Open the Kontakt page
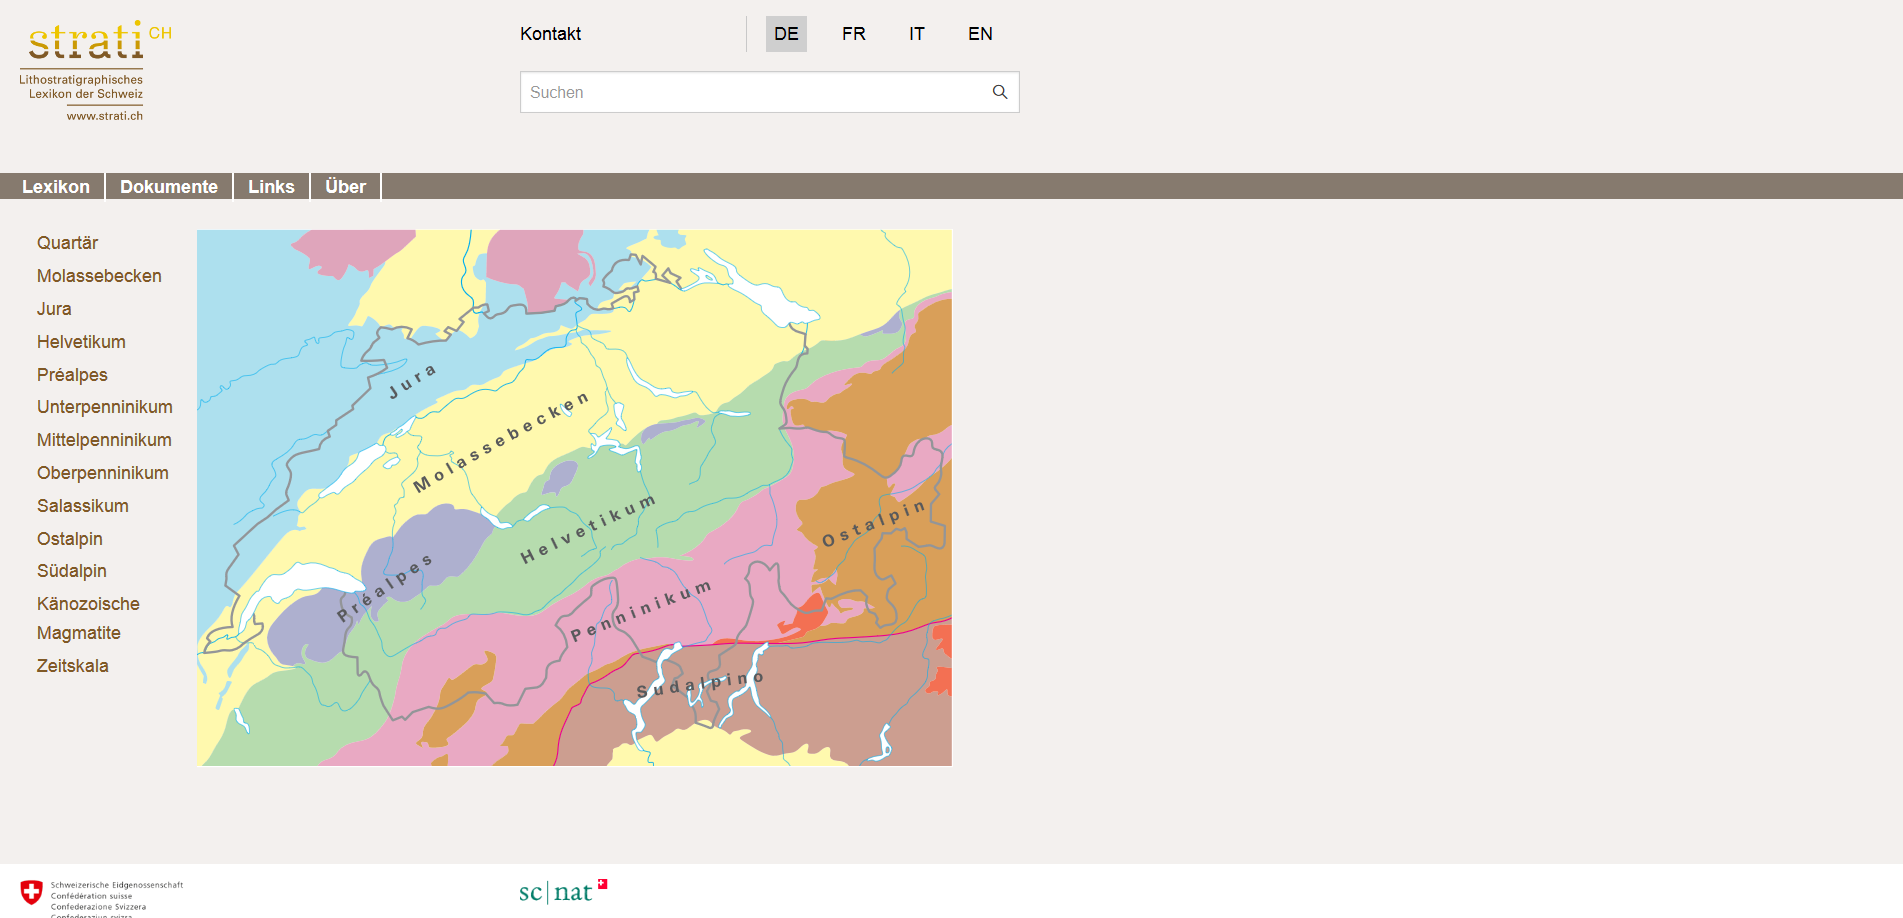This screenshot has height=918, width=1903. 550,34
